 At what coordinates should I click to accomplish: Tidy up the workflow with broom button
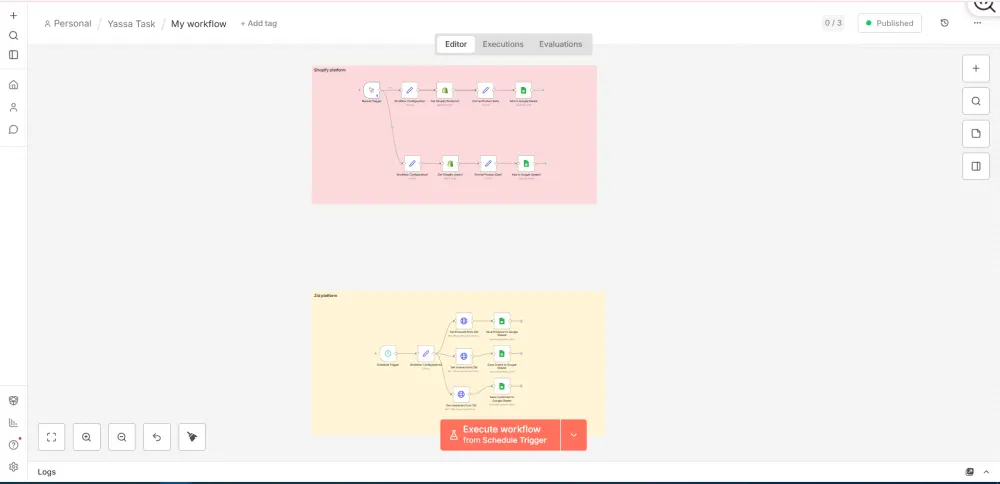point(192,437)
